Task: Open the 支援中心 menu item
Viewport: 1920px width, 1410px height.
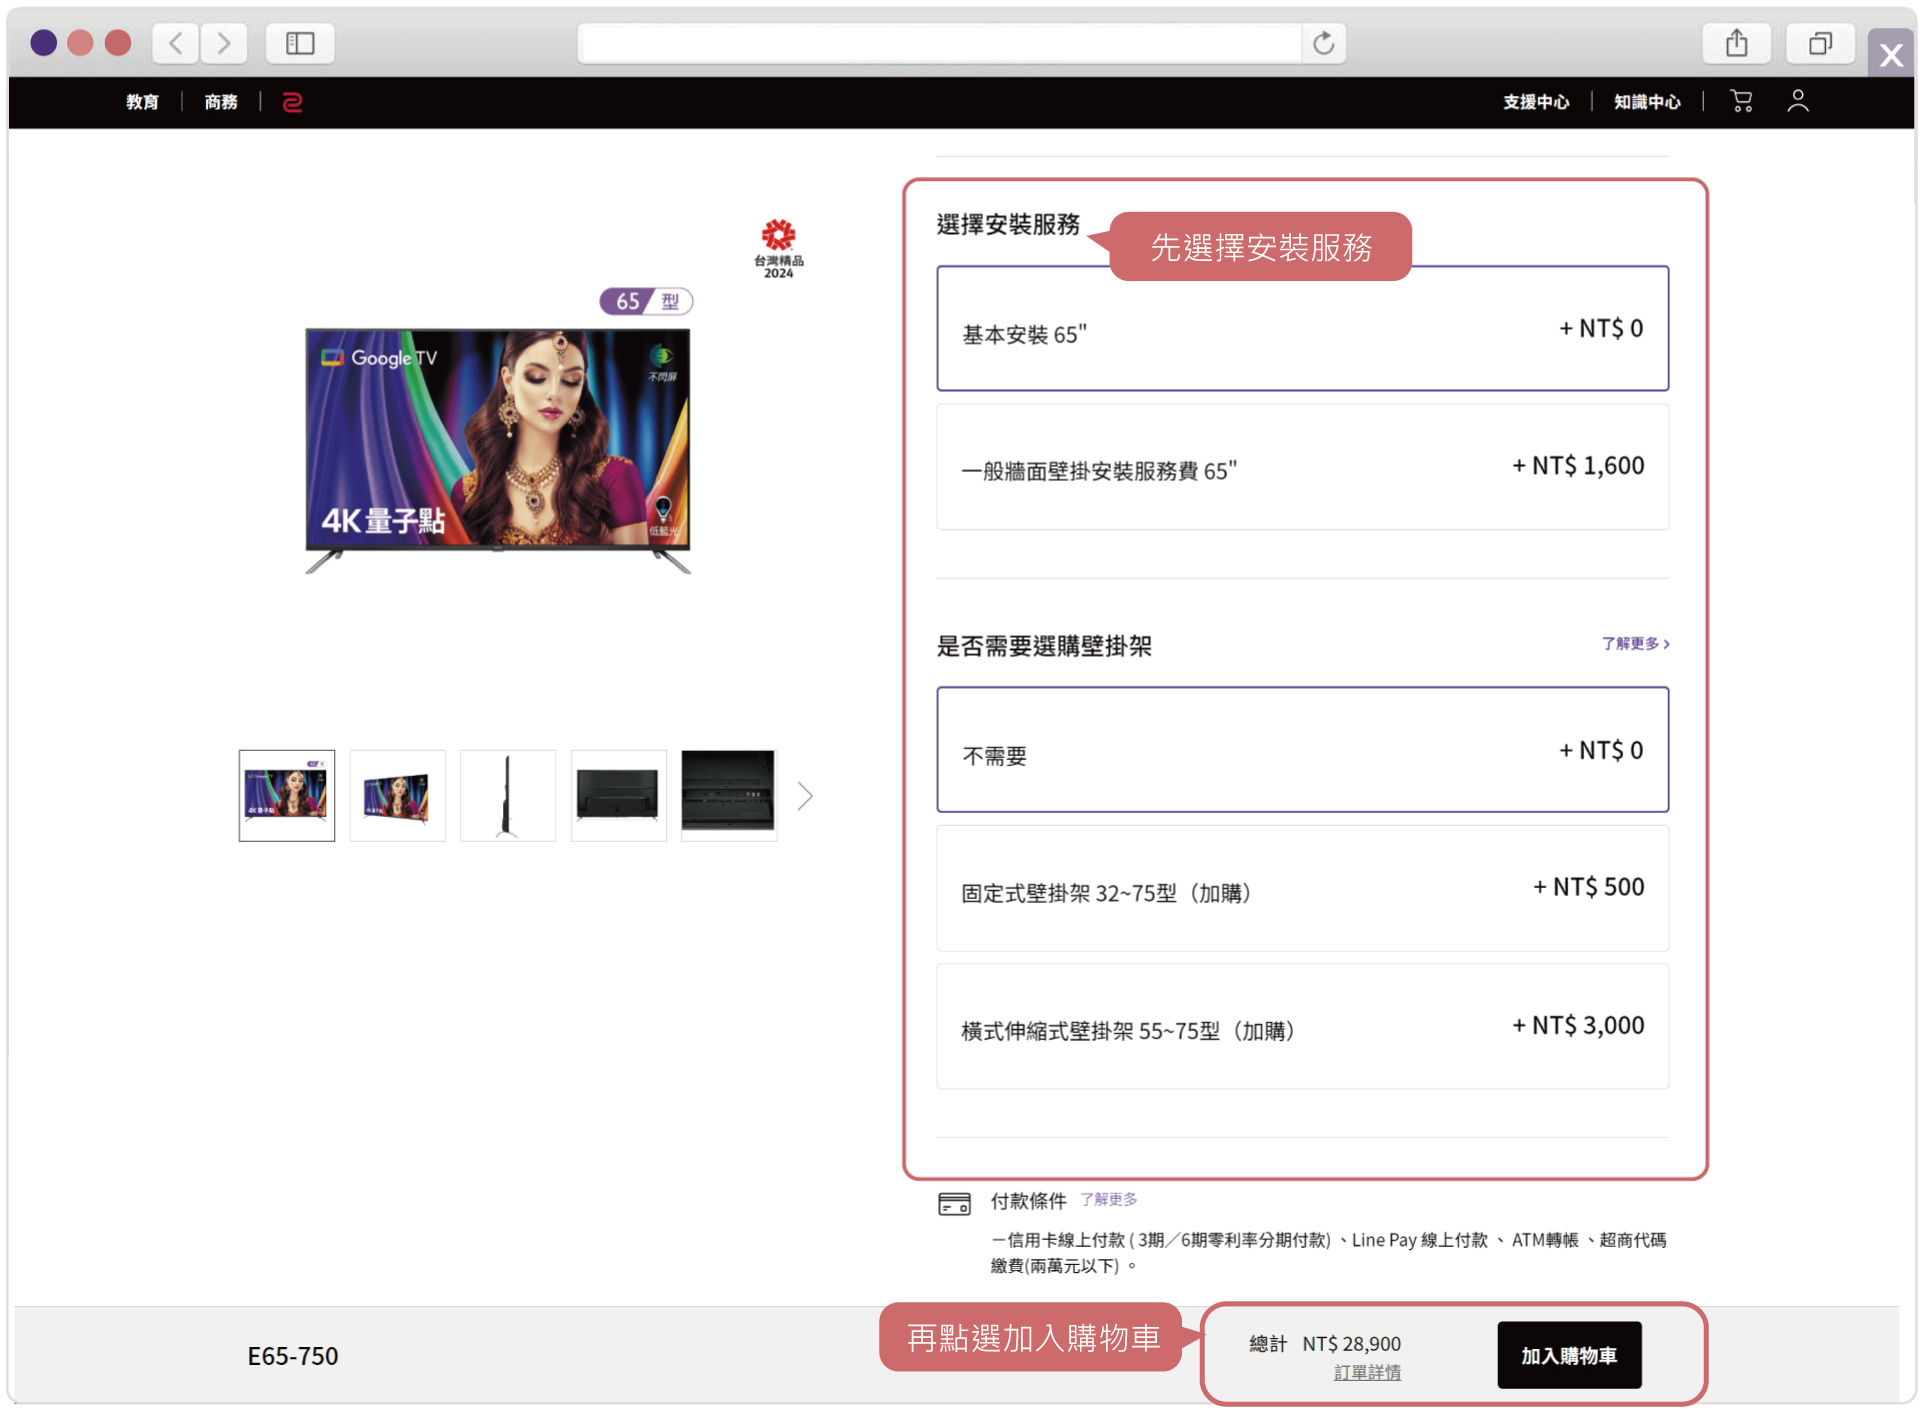Action: tap(1535, 102)
